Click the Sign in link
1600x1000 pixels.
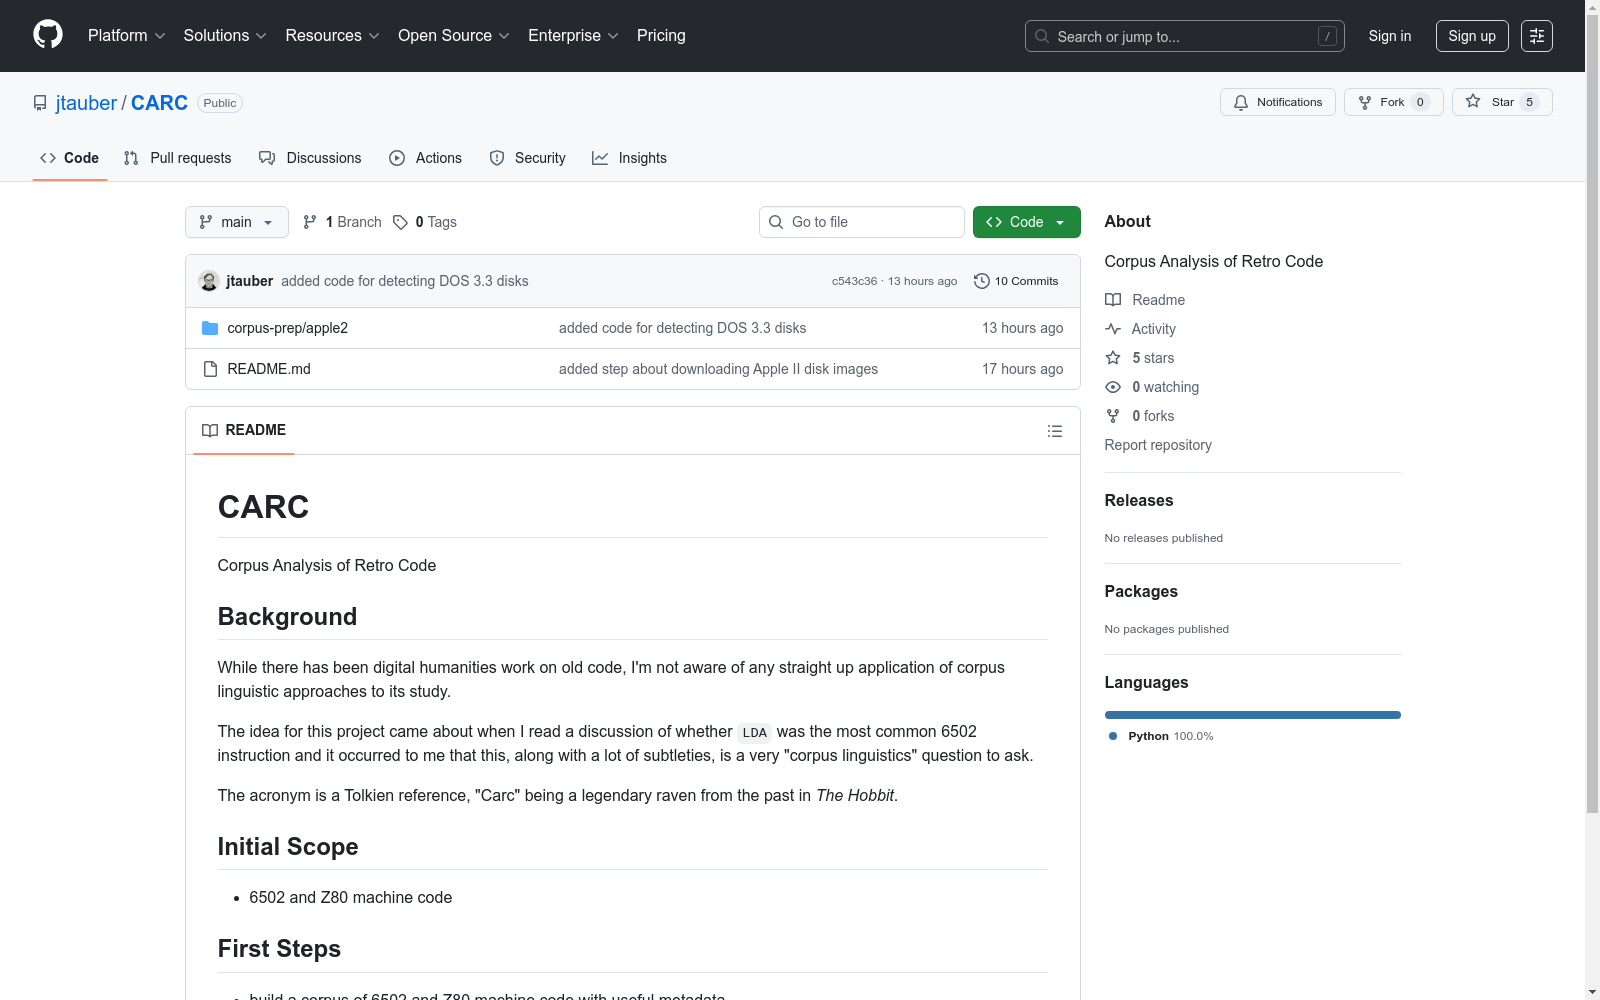pyautogui.click(x=1390, y=36)
